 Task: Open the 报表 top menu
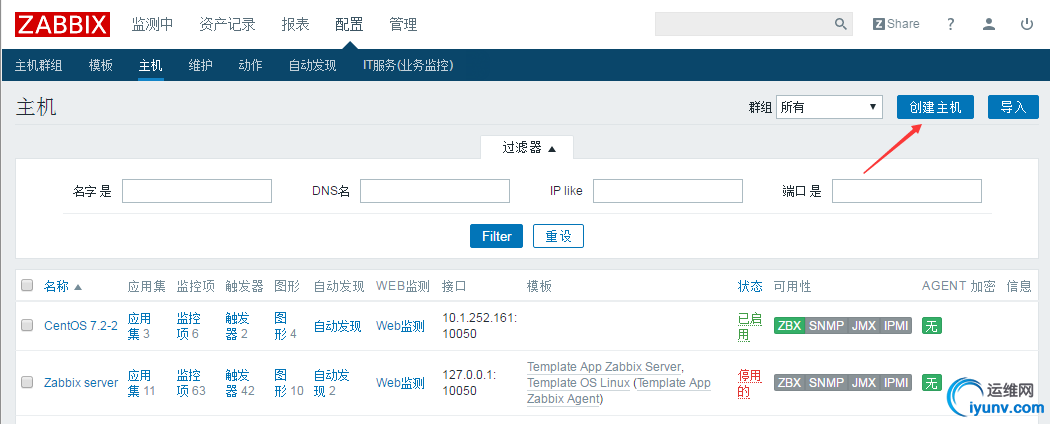point(295,25)
